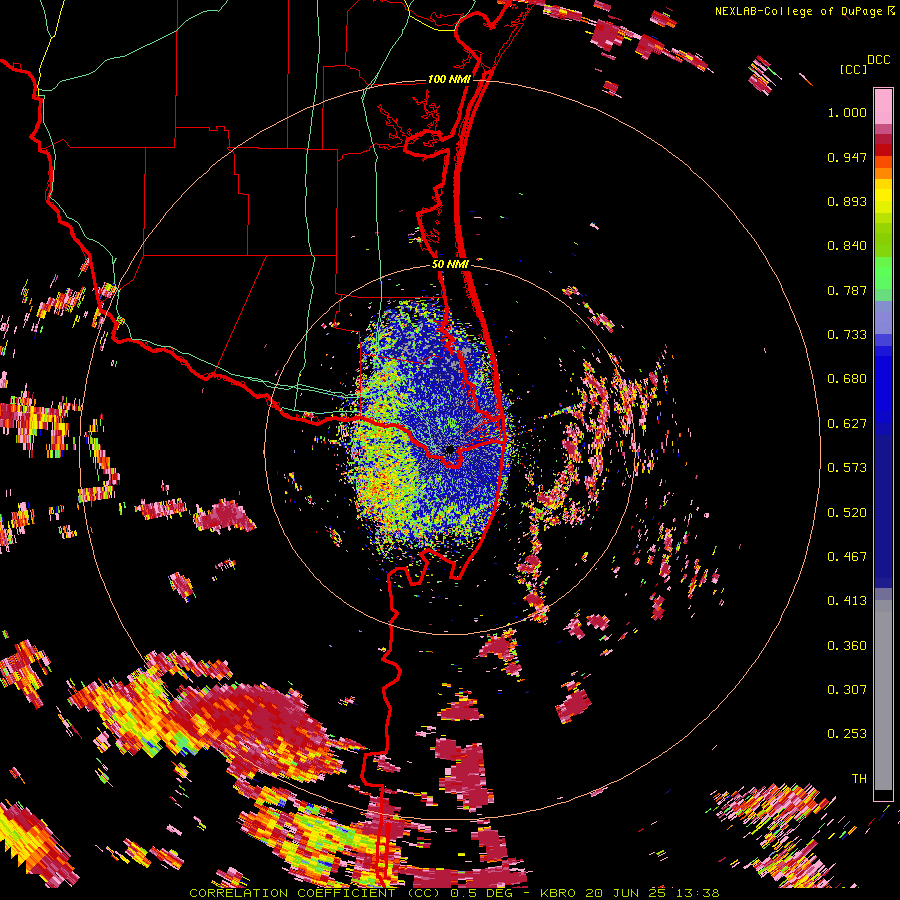The image size is (900, 900).
Task: Click the pink top segment of color scale
Action: [x=883, y=106]
